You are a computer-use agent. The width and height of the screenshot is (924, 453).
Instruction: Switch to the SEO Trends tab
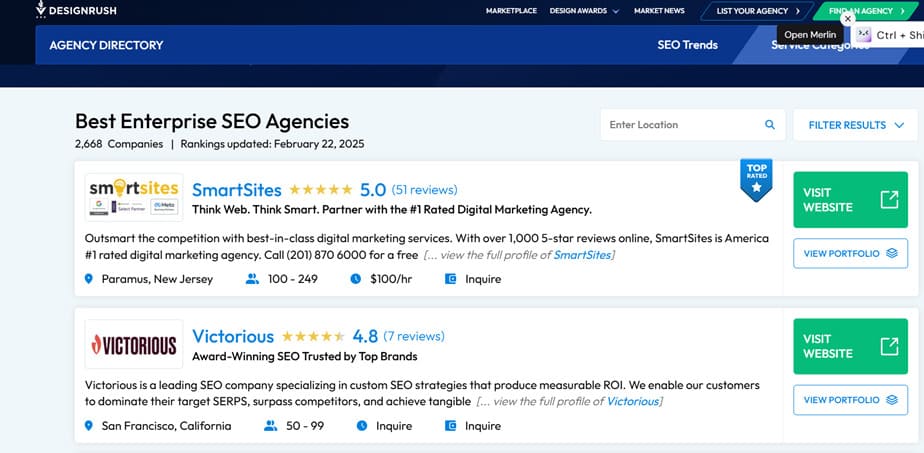click(x=687, y=45)
